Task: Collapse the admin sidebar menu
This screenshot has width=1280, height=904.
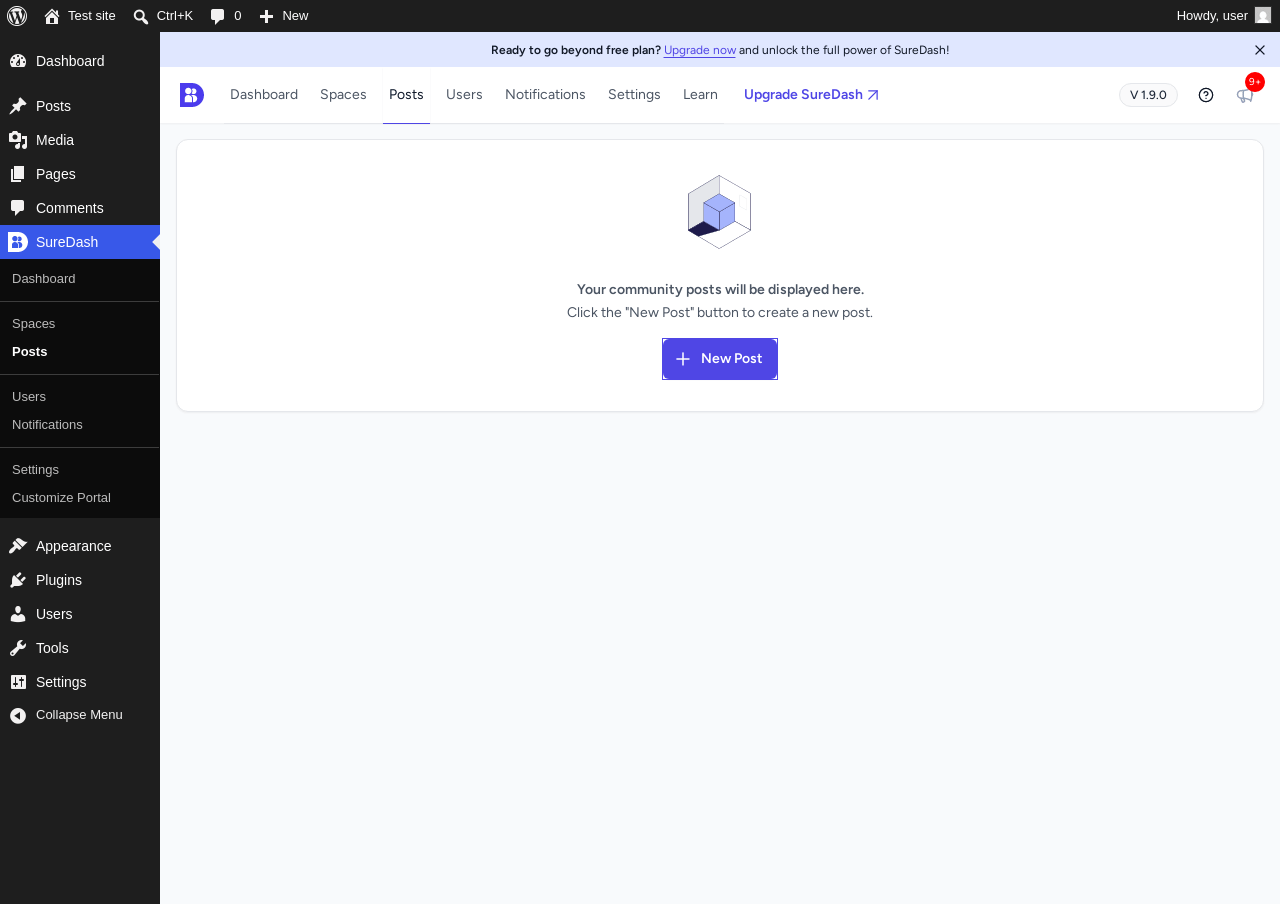Action: point(80,715)
